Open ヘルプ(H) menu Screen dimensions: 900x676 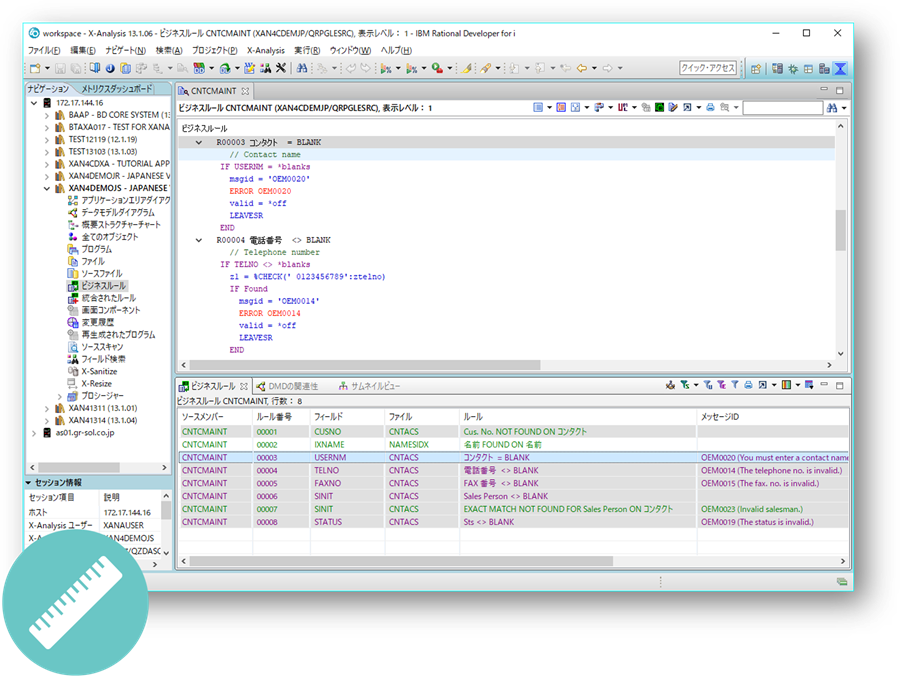tap(396, 50)
